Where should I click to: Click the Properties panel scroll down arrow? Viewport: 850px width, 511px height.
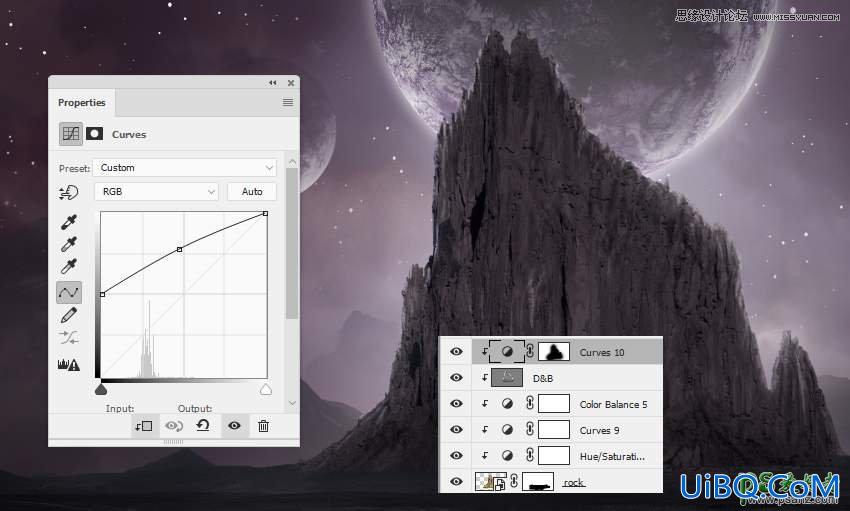[x=292, y=403]
